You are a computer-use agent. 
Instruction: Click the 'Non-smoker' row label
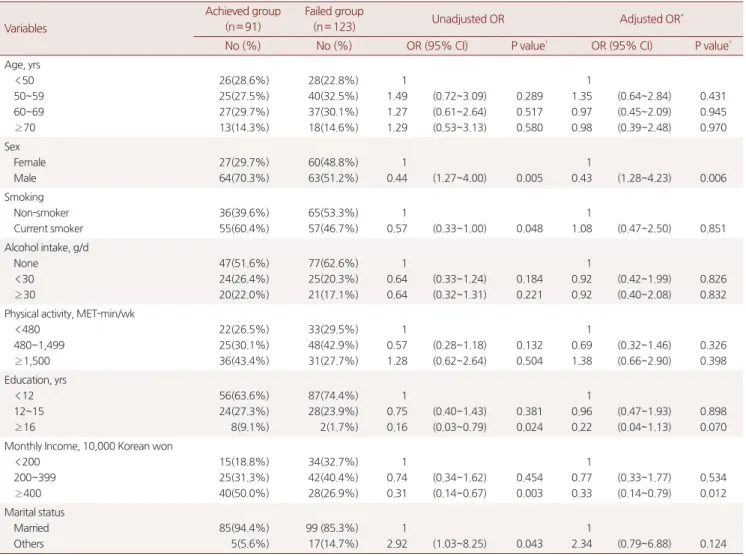point(41,213)
